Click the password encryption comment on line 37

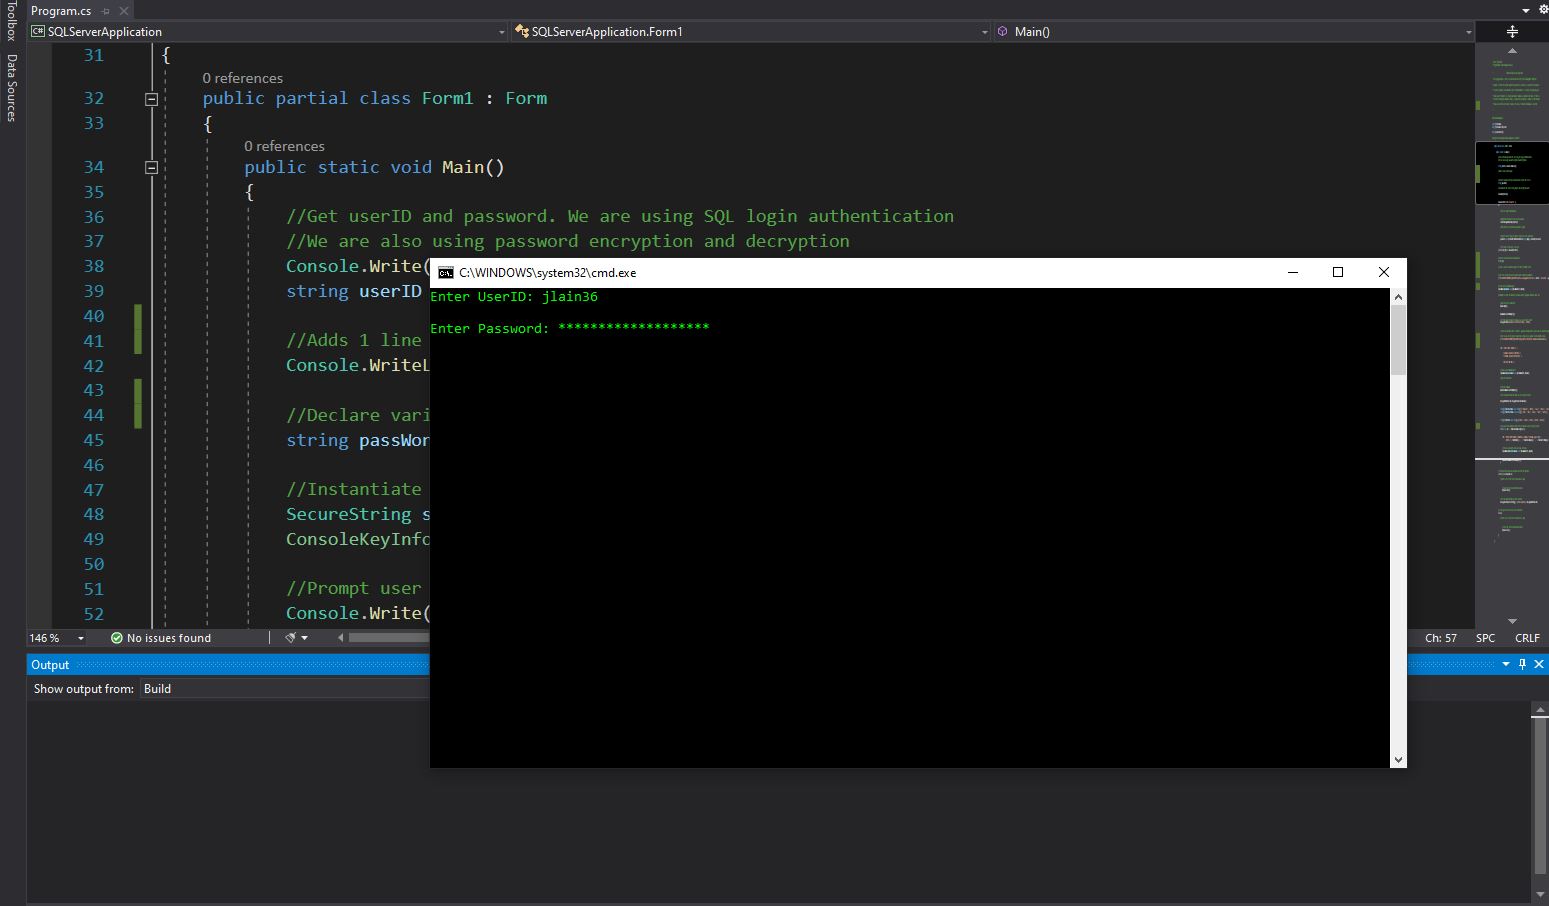(568, 241)
